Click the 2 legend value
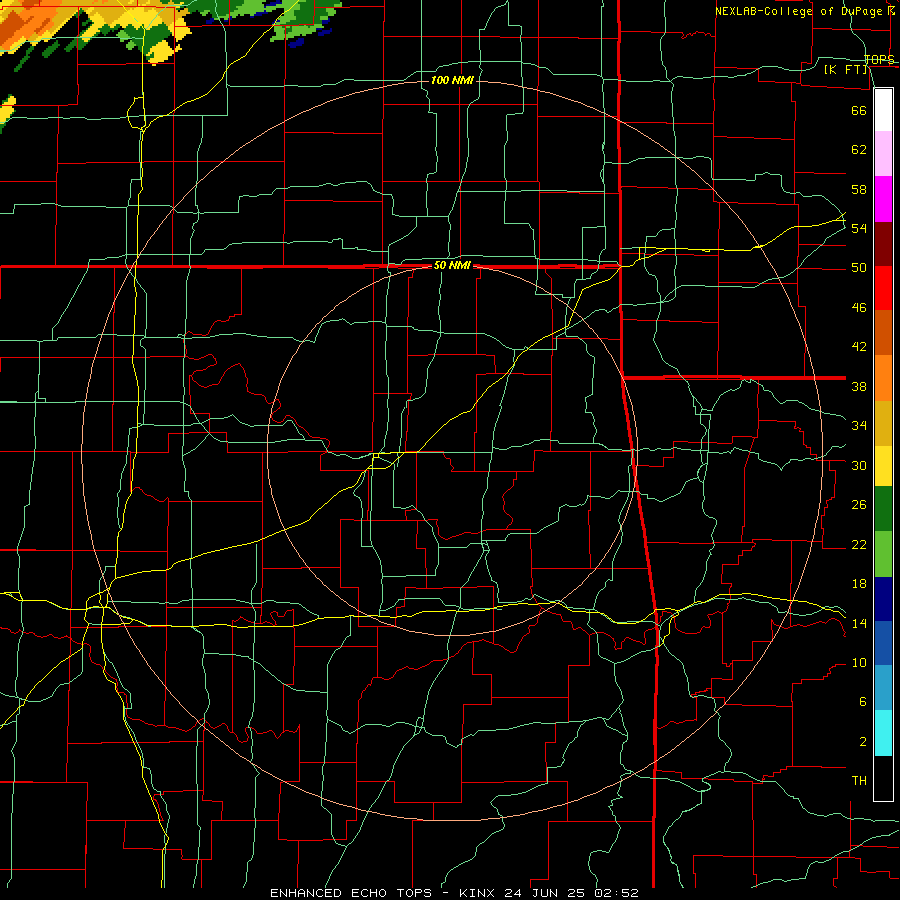 coord(862,742)
